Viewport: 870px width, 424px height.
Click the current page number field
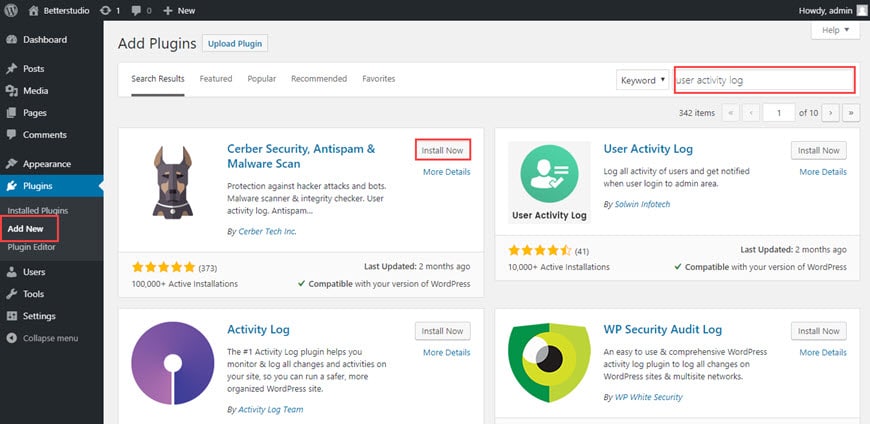[778, 113]
